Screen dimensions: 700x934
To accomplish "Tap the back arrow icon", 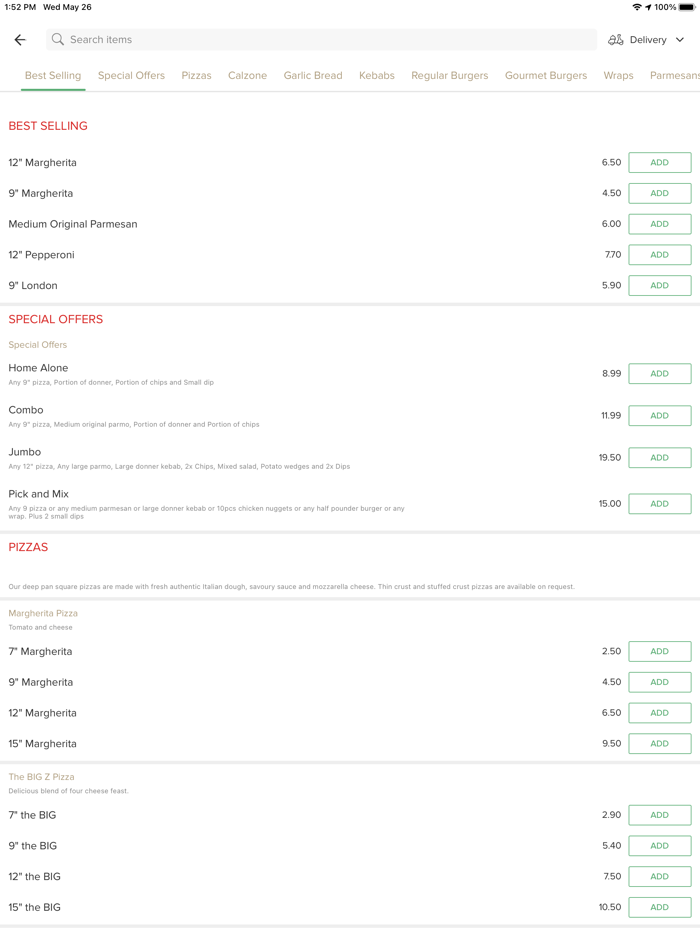I will tap(20, 40).
